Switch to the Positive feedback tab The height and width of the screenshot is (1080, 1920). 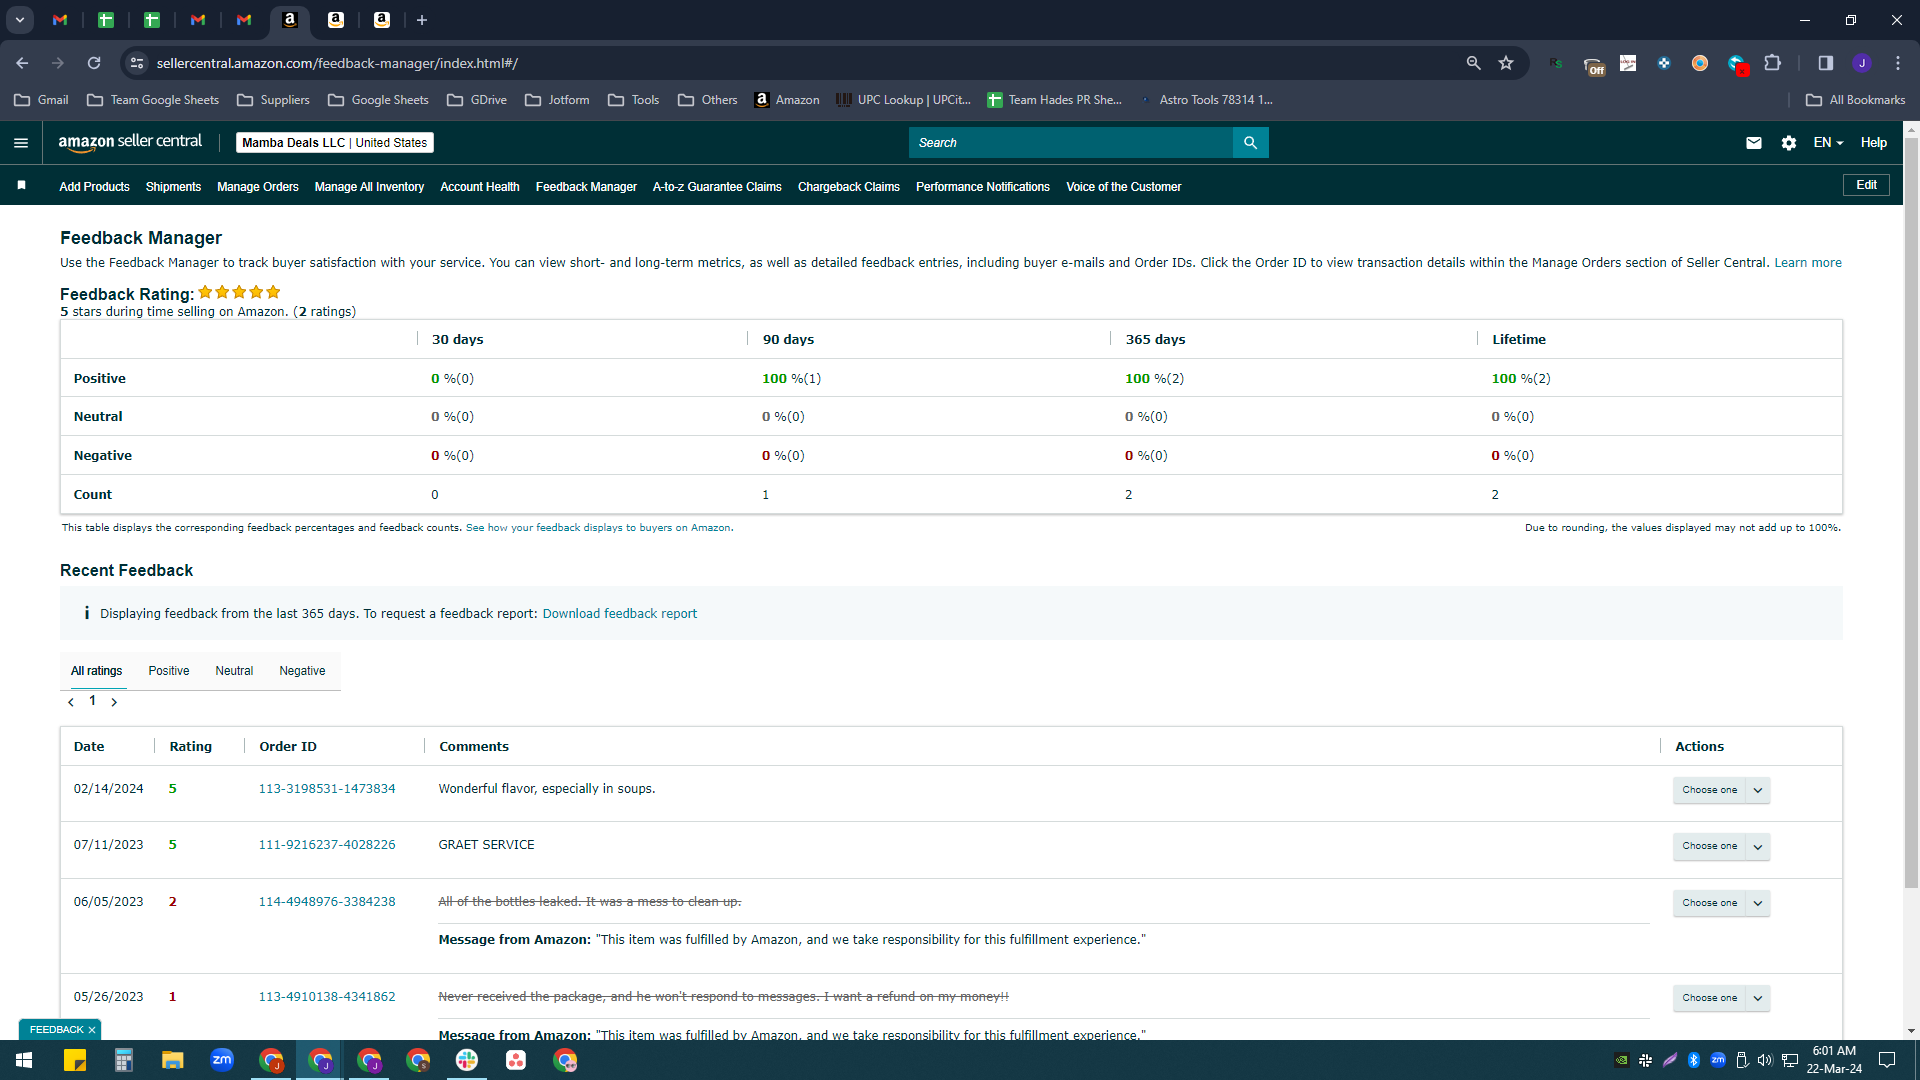tap(169, 671)
